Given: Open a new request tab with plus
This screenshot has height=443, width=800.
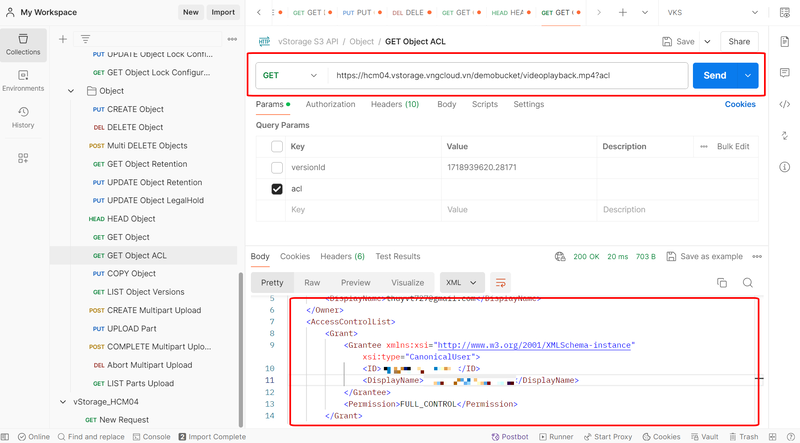Looking at the screenshot, I should pyautogui.click(x=622, y=13).
